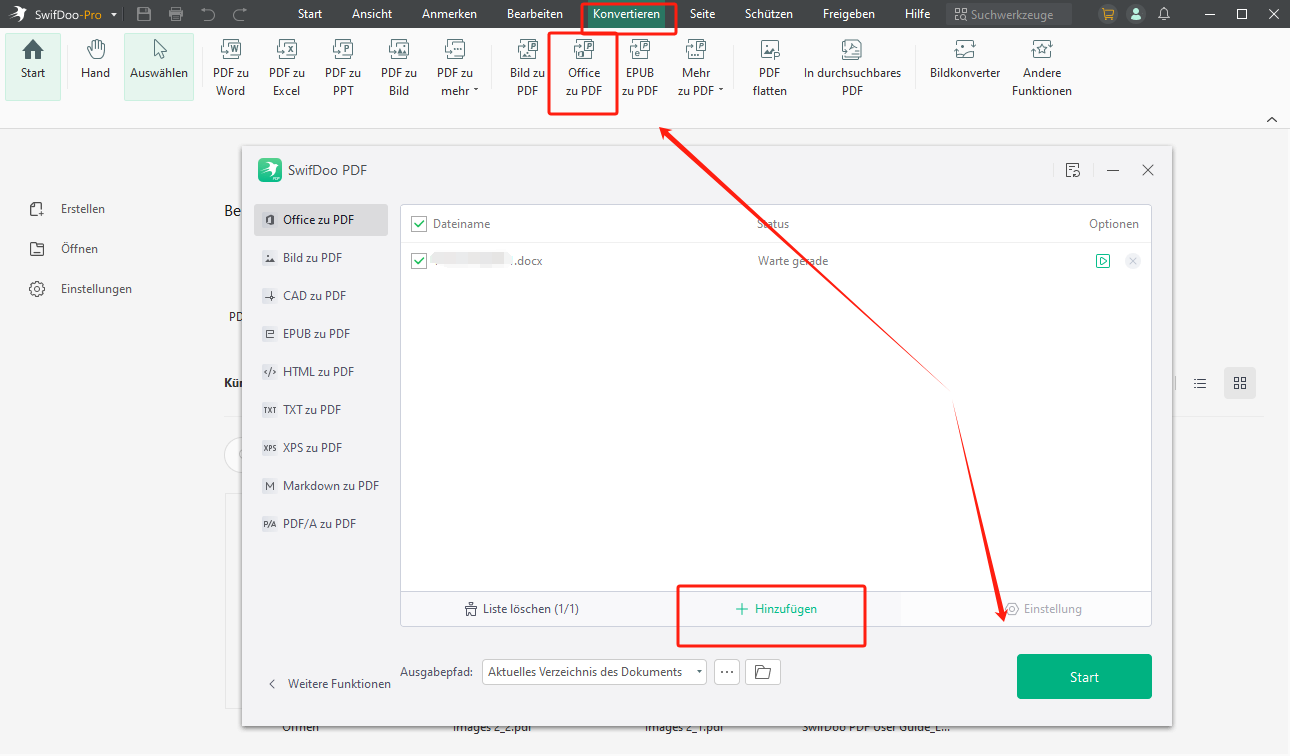Switch to list view icon
The width and height of the screenshot is (1290, 756).
pyautogui.click(x=1200, y=383)
